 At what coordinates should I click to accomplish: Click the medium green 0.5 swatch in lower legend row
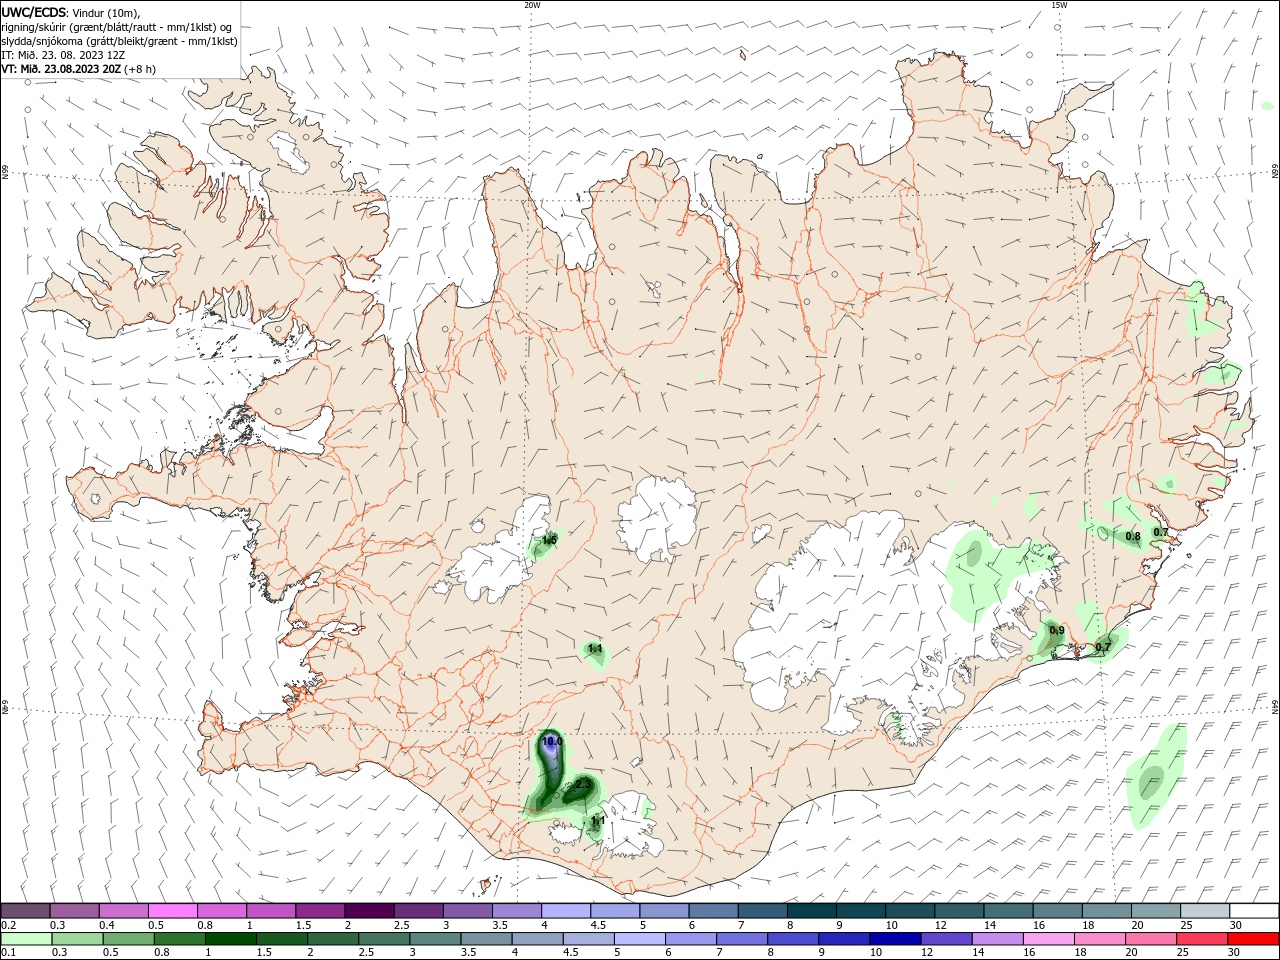coord(128,939)
